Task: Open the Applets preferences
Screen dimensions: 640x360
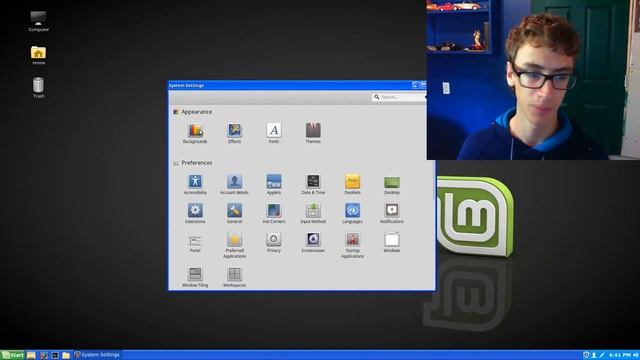Action: 274,184
